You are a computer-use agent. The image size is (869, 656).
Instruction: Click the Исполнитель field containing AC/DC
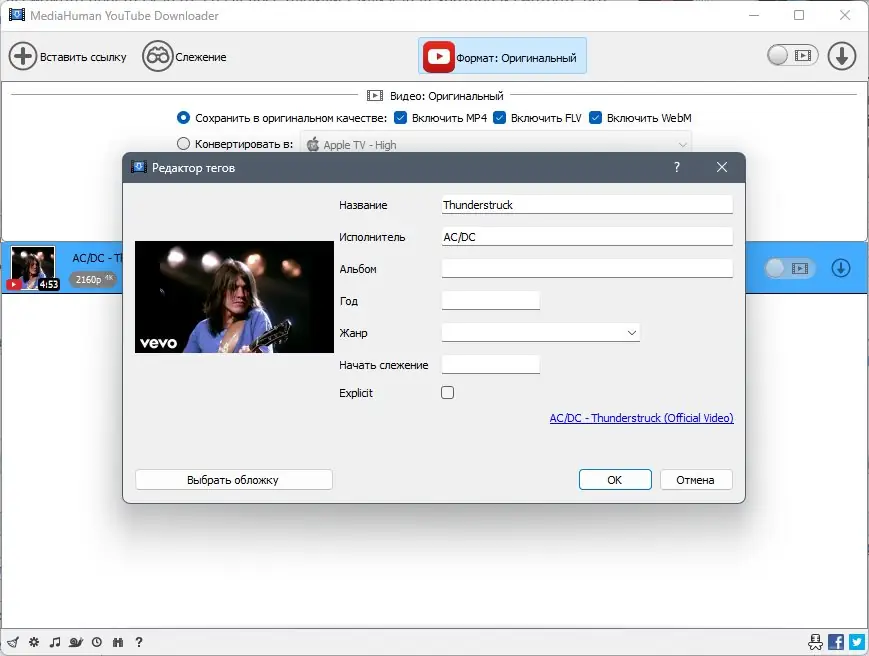[587, 237]
